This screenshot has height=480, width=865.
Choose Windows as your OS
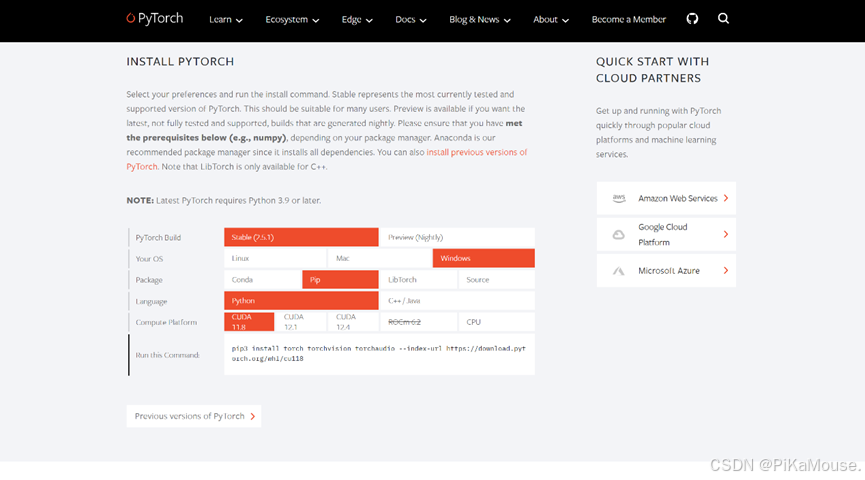pyautogui.click(x=484, y=258)
